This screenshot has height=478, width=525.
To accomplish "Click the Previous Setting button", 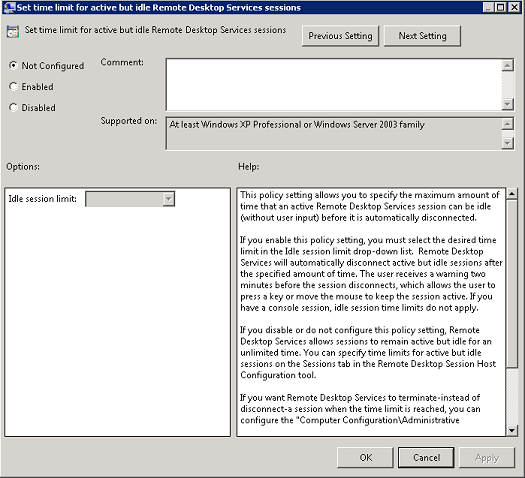I will point(340,36).
